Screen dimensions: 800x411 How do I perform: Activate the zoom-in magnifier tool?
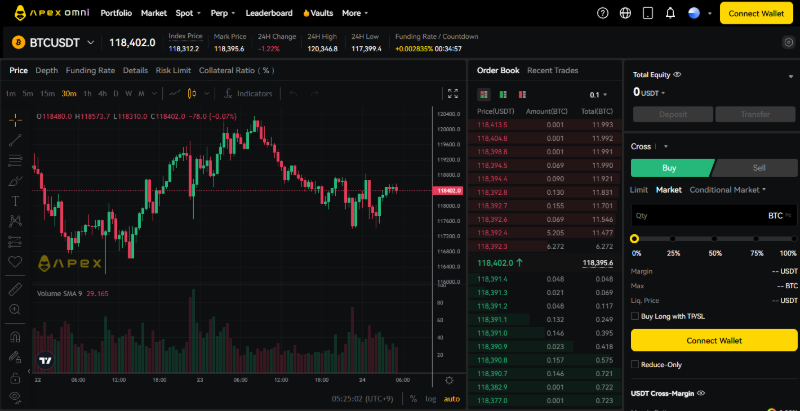tap(15, 310)
